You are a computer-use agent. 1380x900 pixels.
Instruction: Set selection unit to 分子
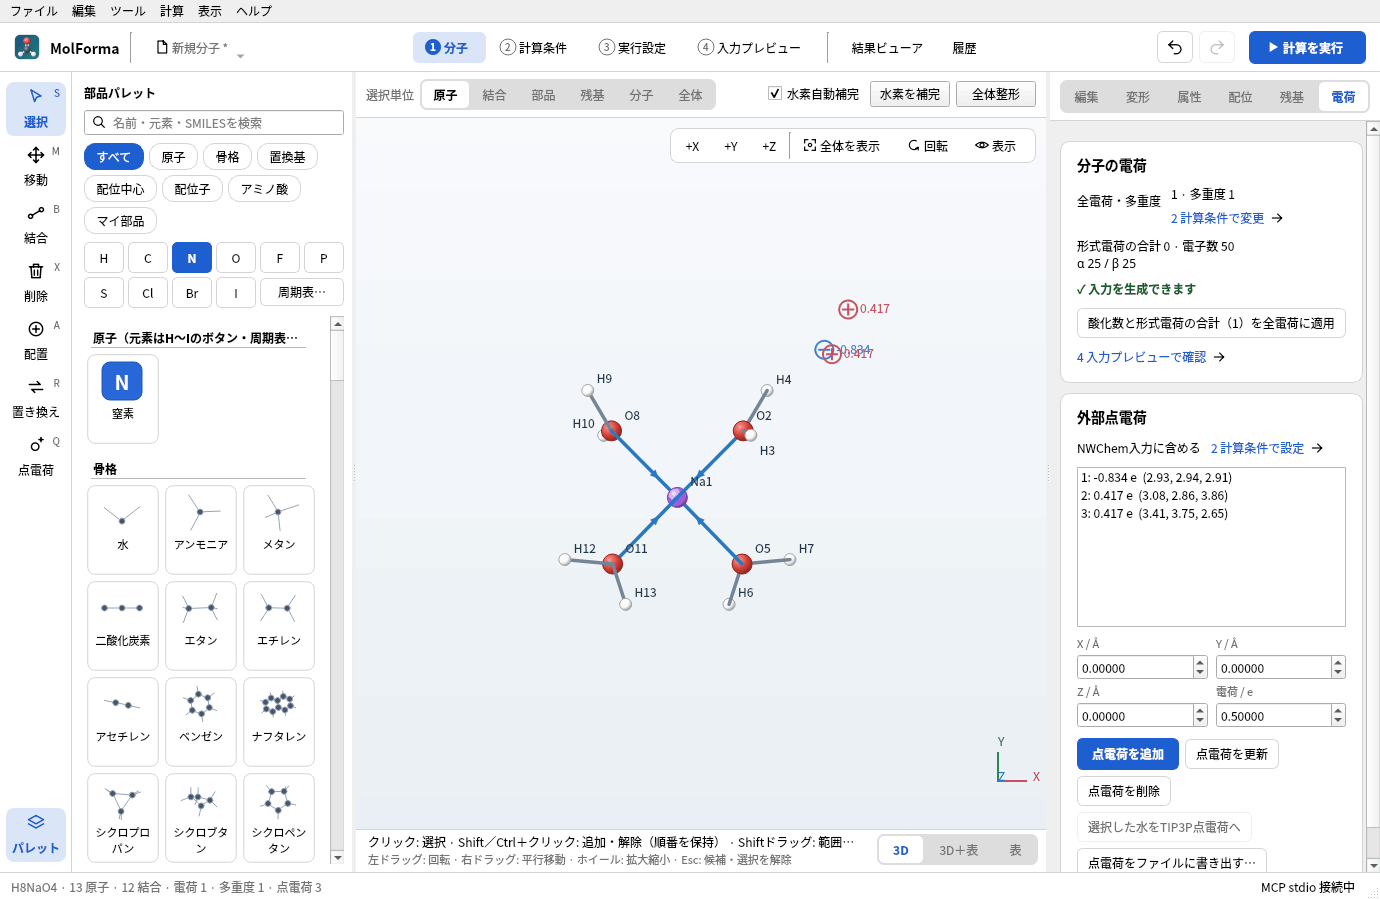point(641,95)
